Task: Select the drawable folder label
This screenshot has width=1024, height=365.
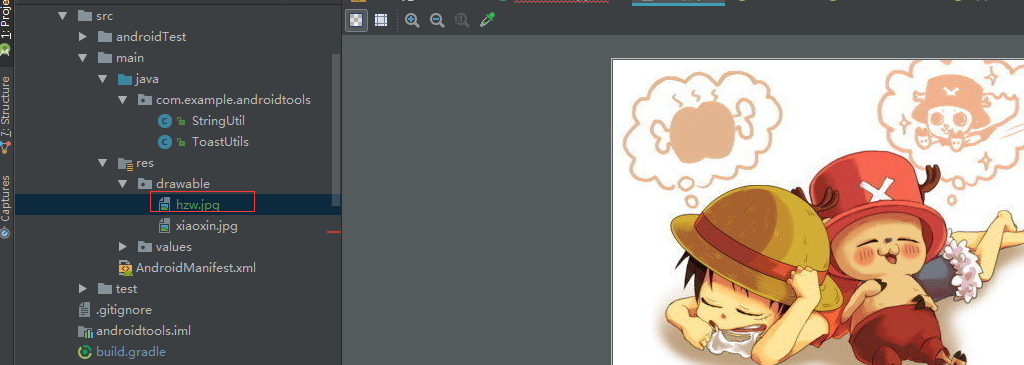Action: point(183,183)
